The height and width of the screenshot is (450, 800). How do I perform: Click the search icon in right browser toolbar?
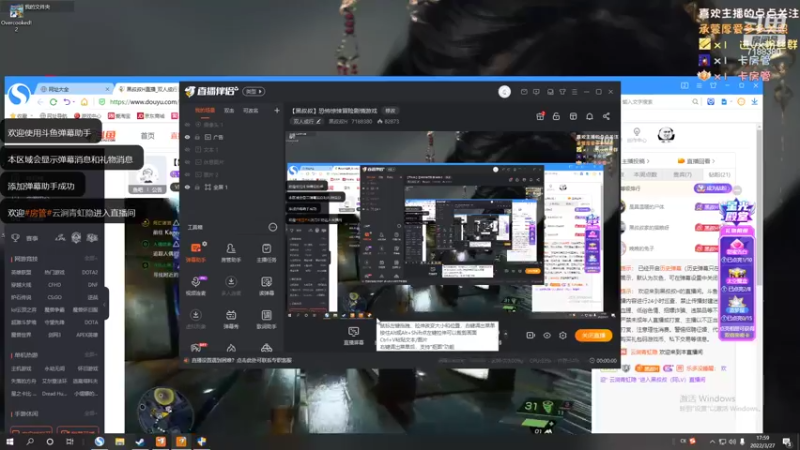point(695,102)
